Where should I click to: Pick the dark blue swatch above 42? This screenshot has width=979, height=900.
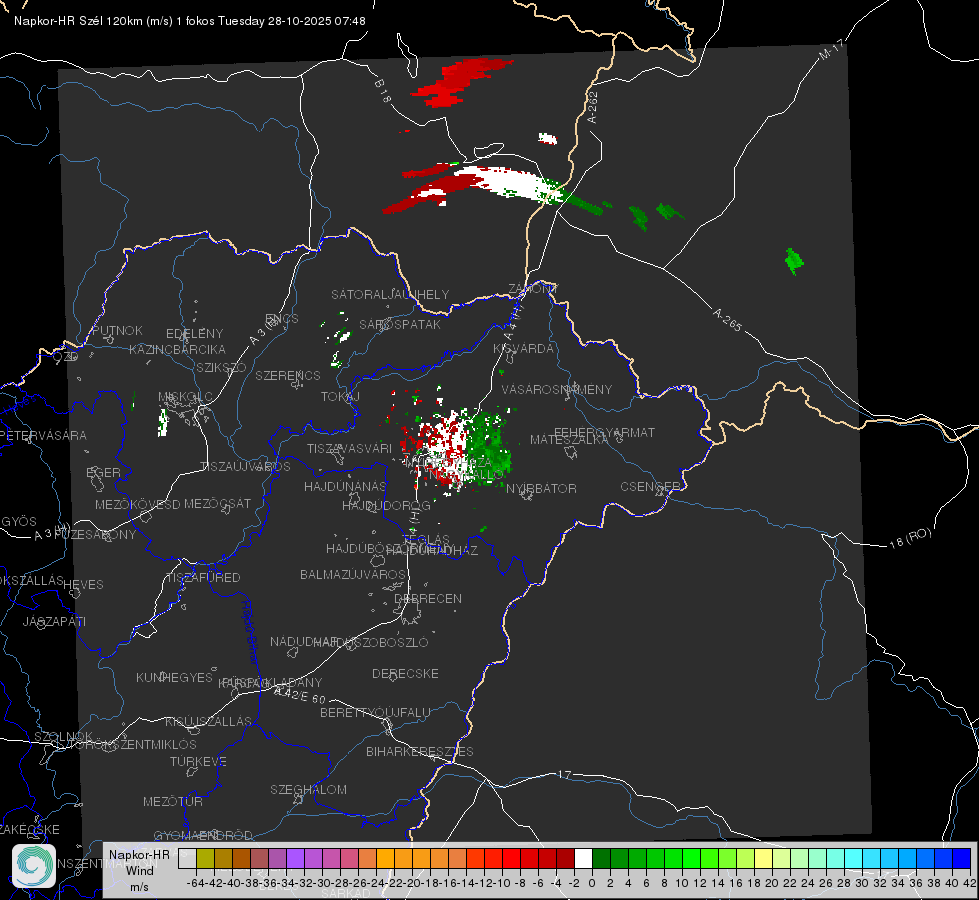pos(962,859)
